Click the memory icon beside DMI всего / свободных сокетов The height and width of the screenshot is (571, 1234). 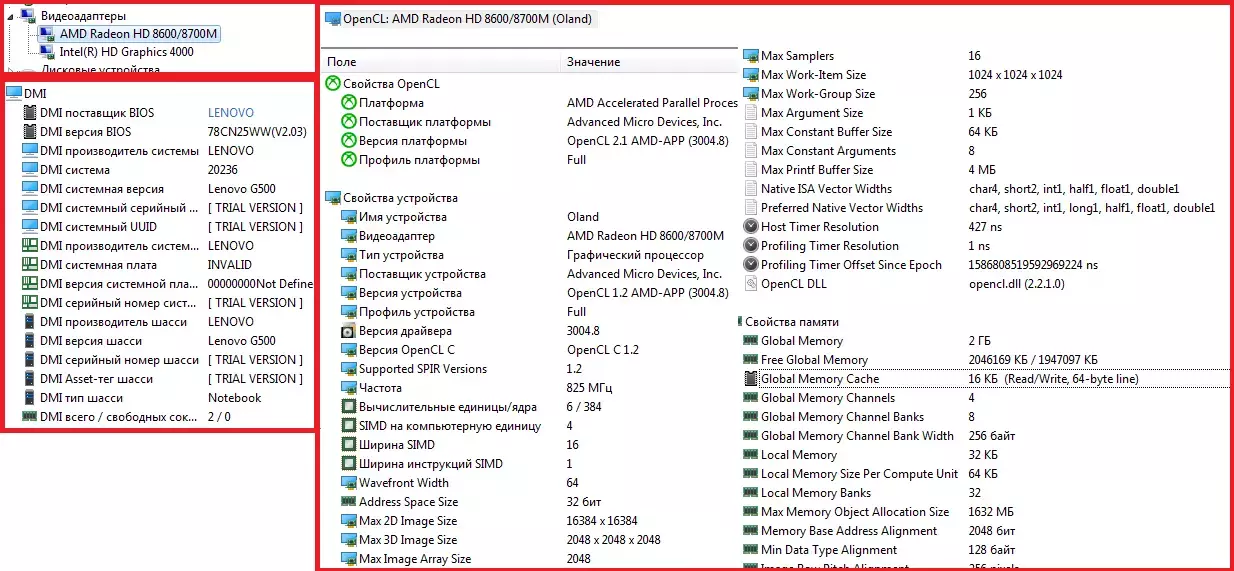click(x=29, y=417)
